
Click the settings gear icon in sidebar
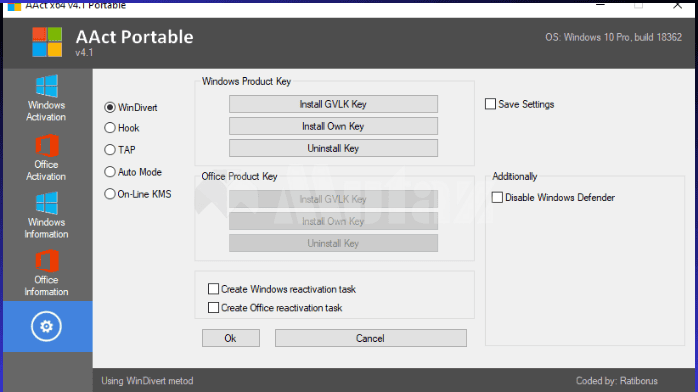coord(46,326)
